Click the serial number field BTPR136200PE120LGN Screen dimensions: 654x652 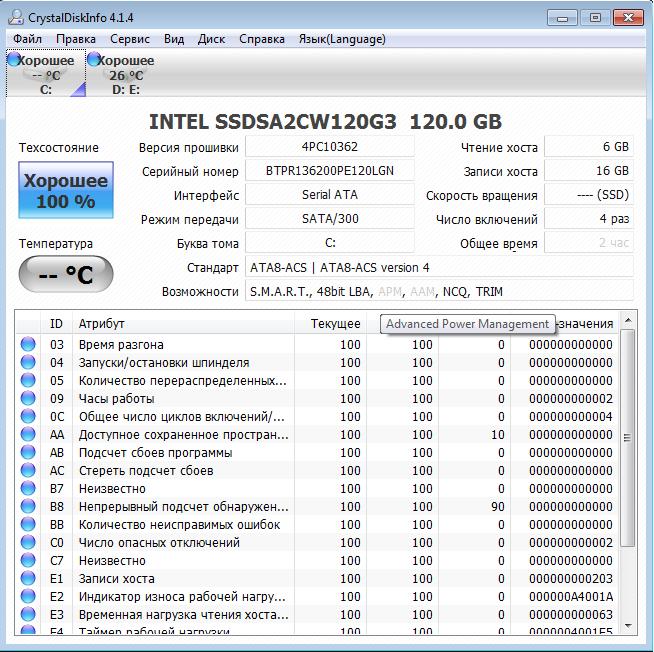point(330,171)
